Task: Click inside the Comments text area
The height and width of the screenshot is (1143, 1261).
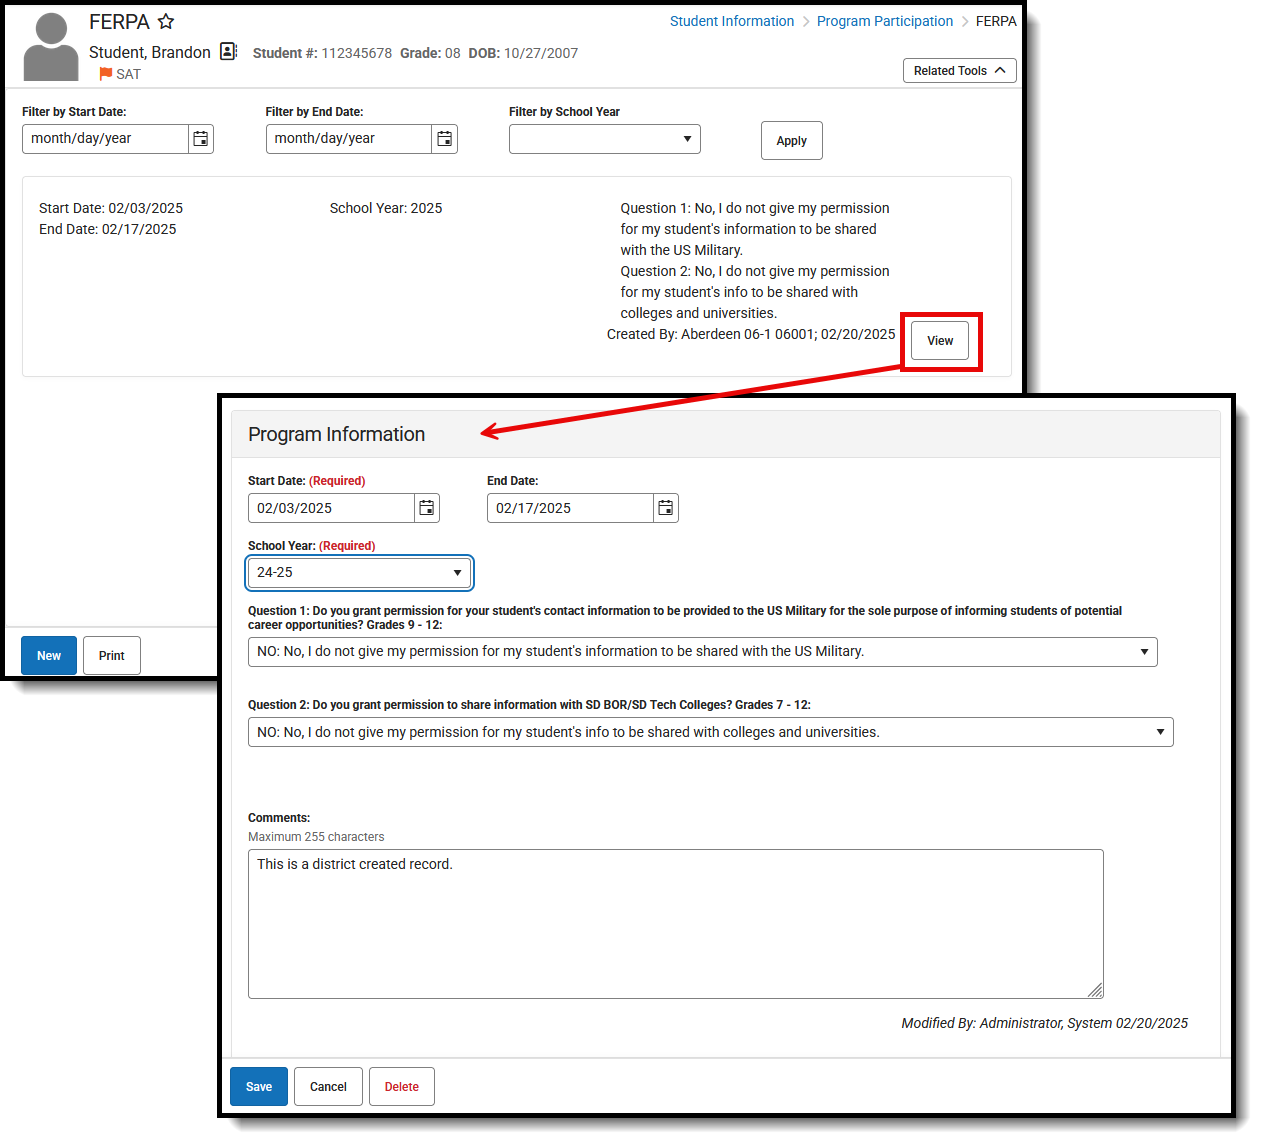Action: point(675,920)
